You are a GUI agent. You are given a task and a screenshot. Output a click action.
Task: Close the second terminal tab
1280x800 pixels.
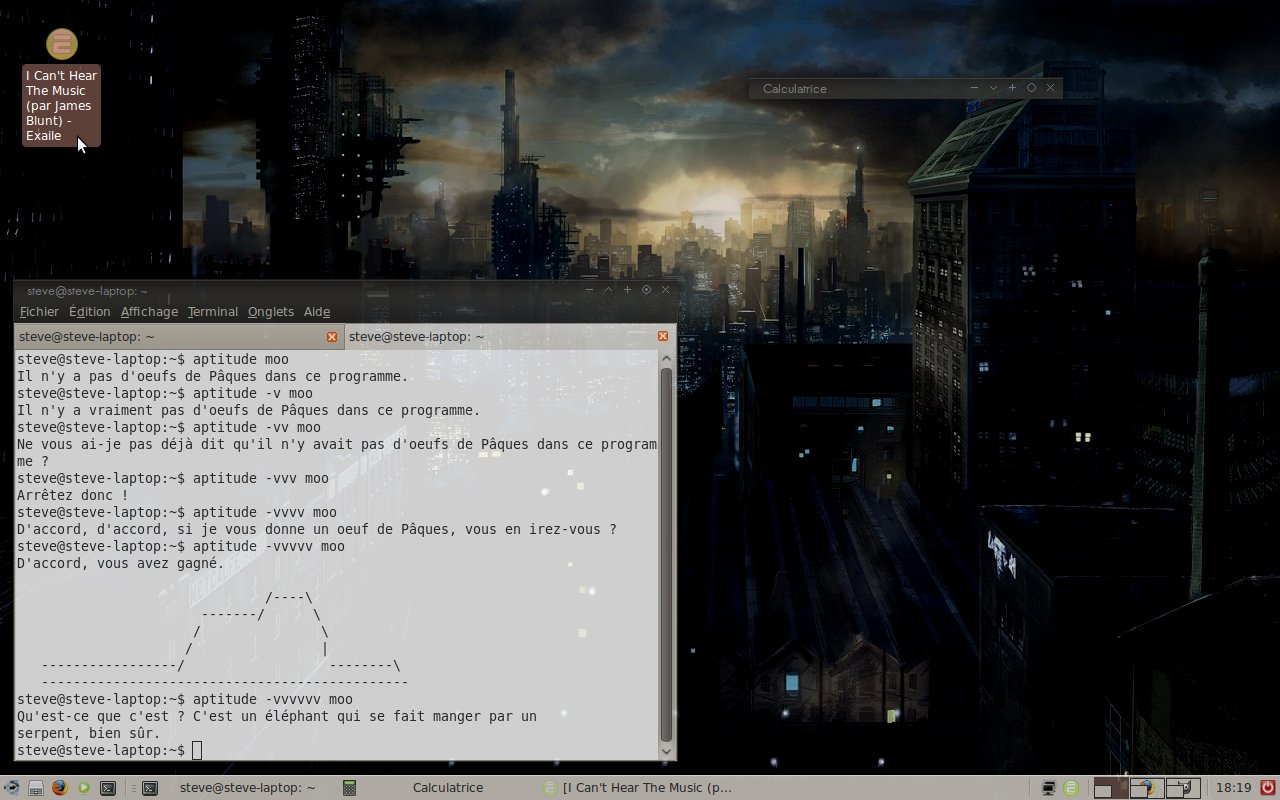point(663,336)
